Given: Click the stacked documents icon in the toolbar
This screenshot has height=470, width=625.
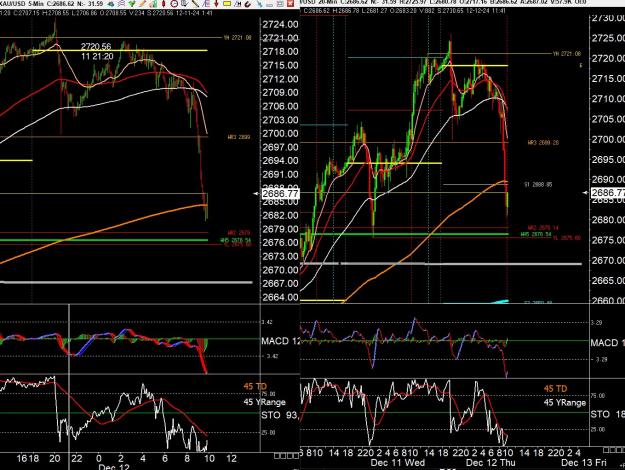Looking at the screenshot, I should (184, 4).
